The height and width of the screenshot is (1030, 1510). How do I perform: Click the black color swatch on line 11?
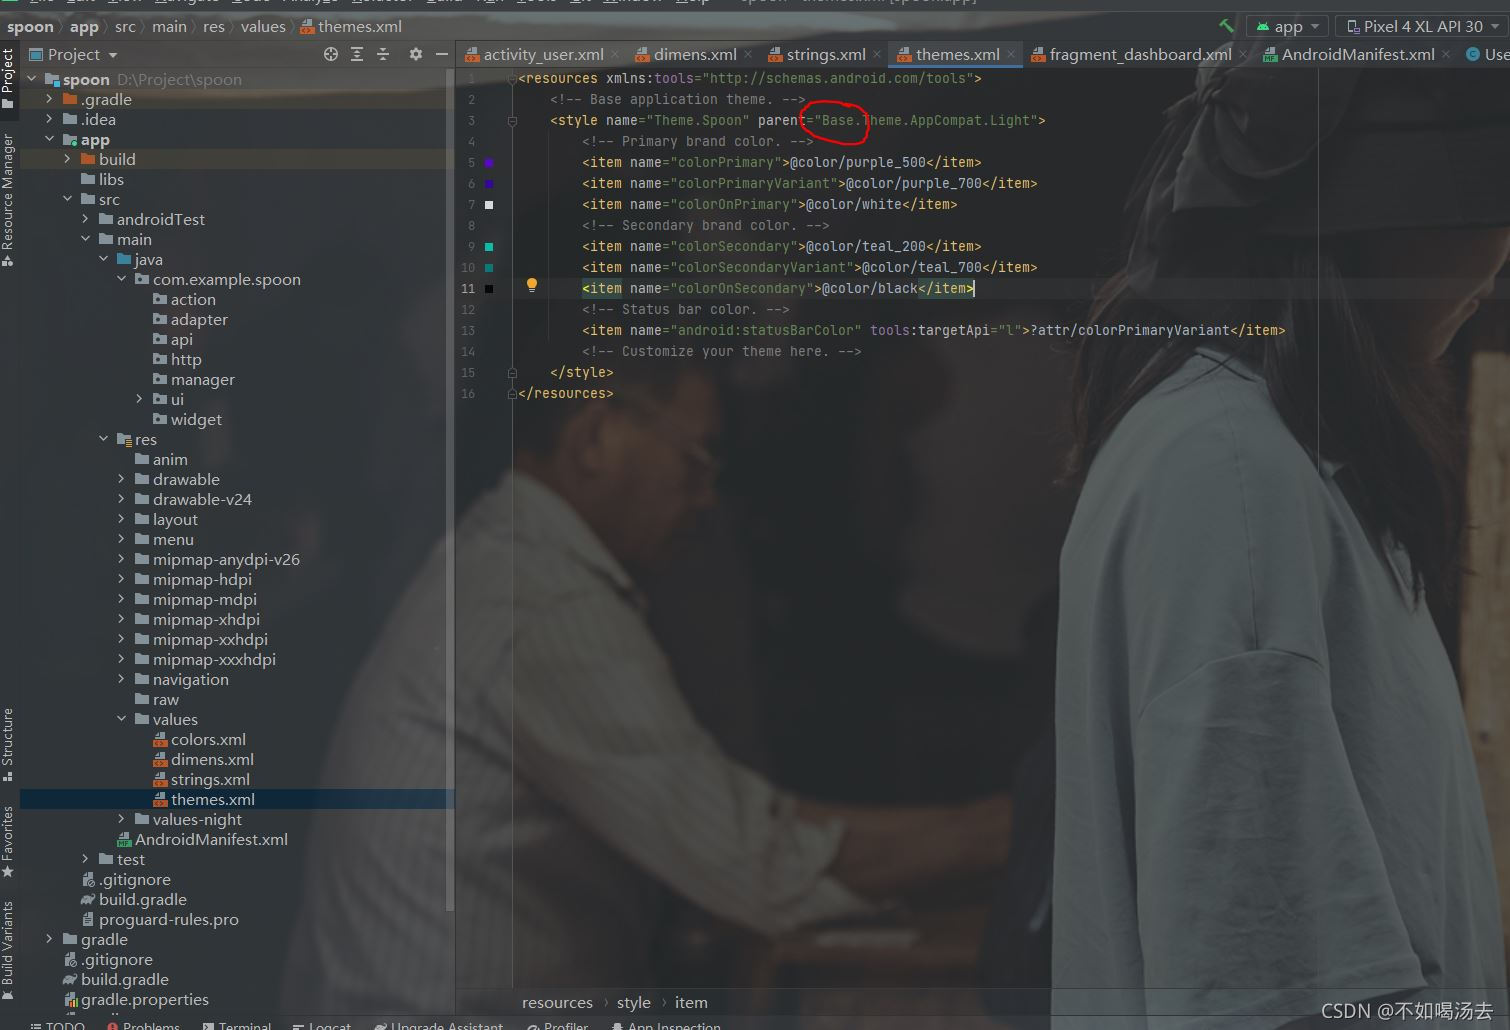tap(489, 288)
